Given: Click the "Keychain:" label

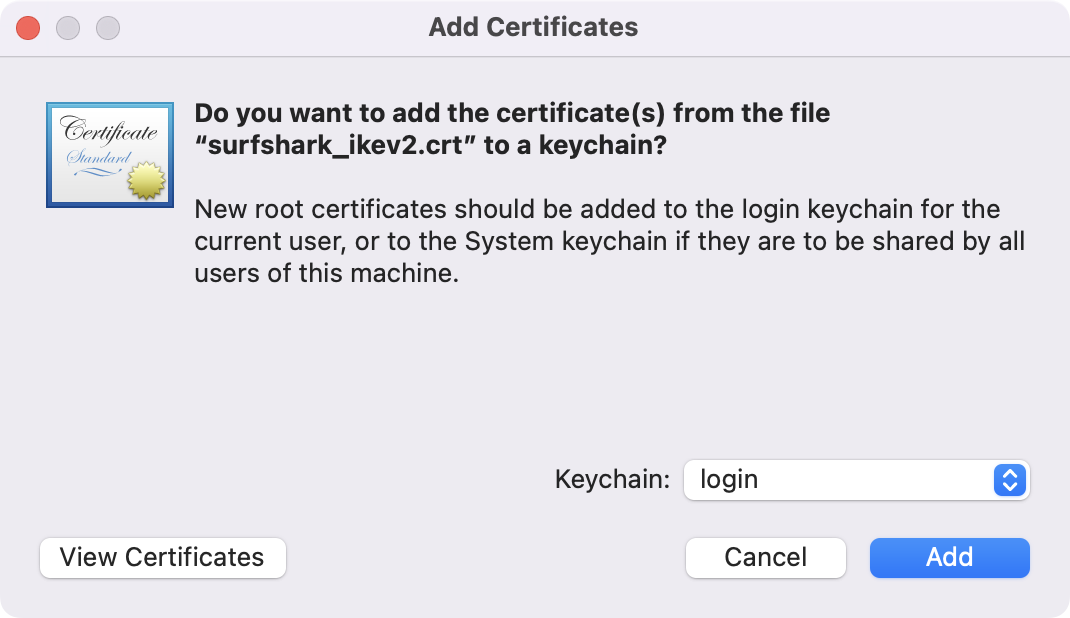Looking at the screenshot, I should point(612,479).
